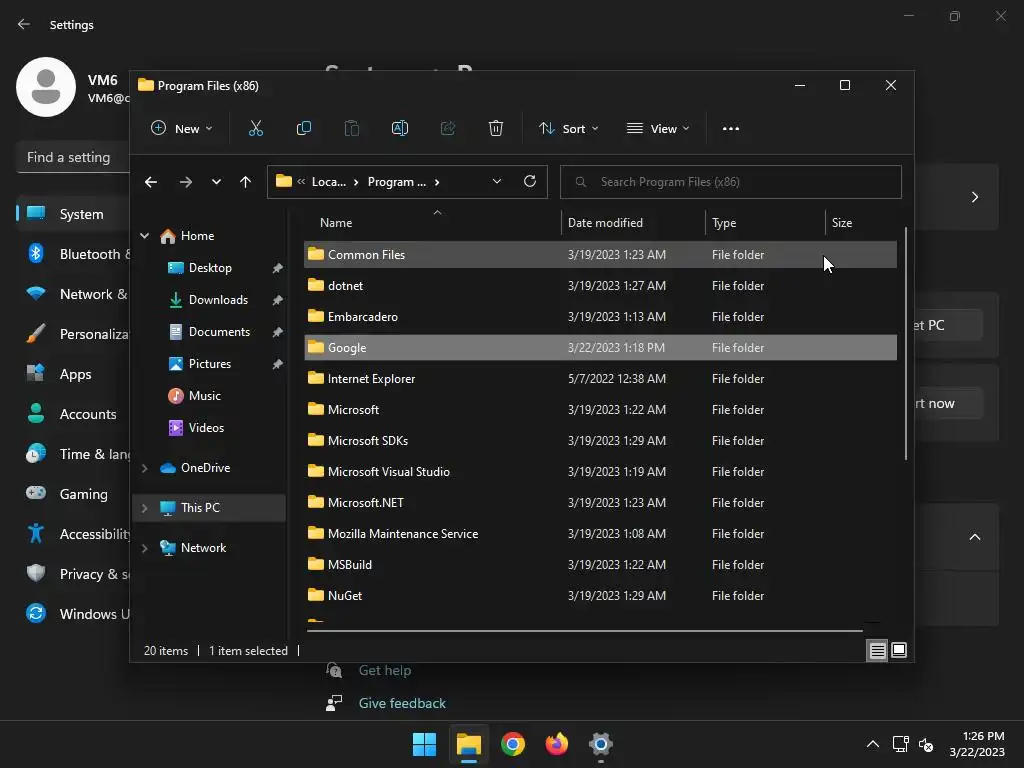
Task: Click the horizontal scrollbar of file list
Action: [x=585, y=631]
